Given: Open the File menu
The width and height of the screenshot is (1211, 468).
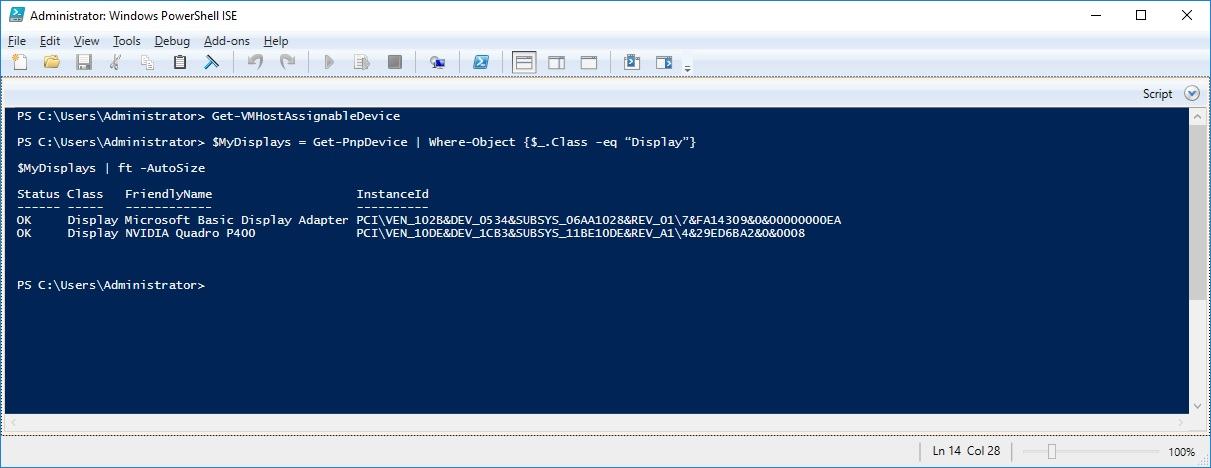Looking at the screenshot, I should (x=16, y=41).
